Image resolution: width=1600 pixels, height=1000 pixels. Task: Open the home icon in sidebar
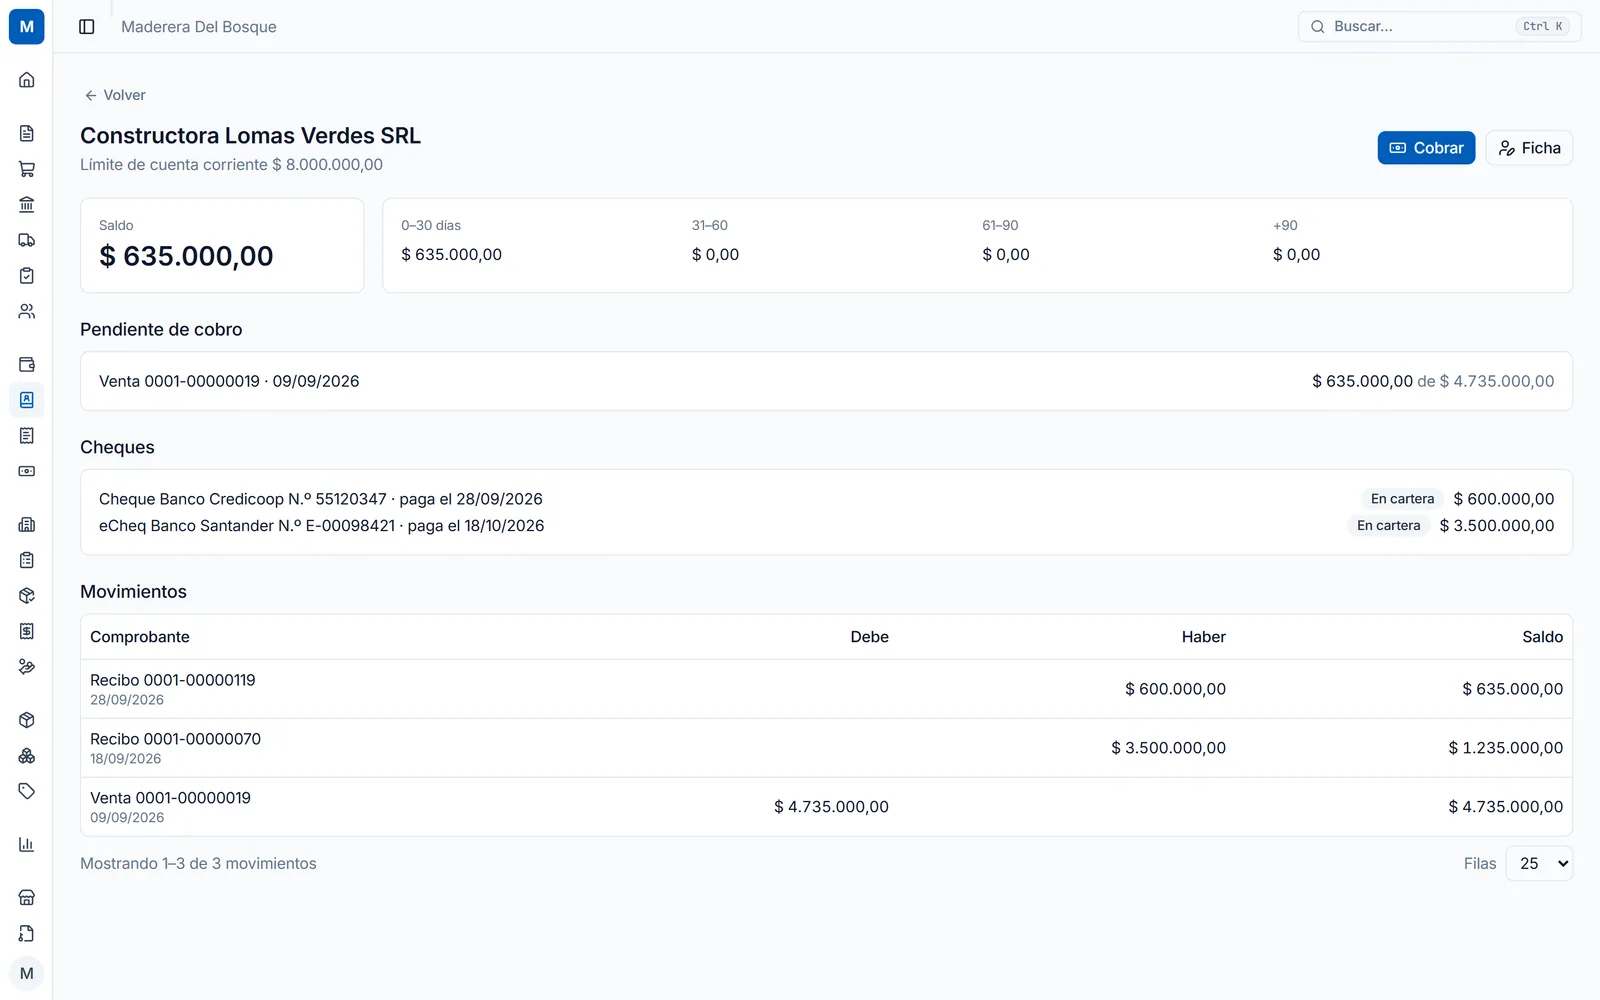pos(27,80)
